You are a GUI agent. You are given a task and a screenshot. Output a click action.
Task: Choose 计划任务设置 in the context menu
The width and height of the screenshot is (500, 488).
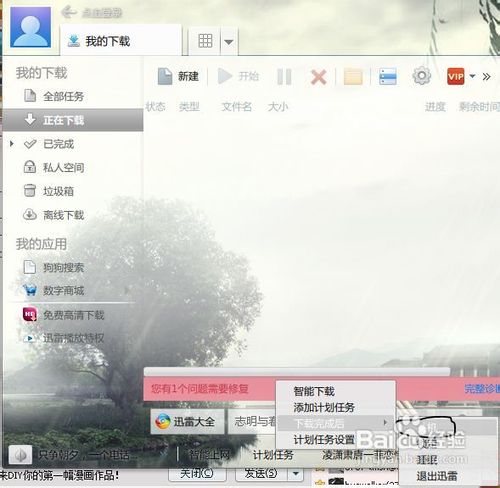tap(336, 440)
